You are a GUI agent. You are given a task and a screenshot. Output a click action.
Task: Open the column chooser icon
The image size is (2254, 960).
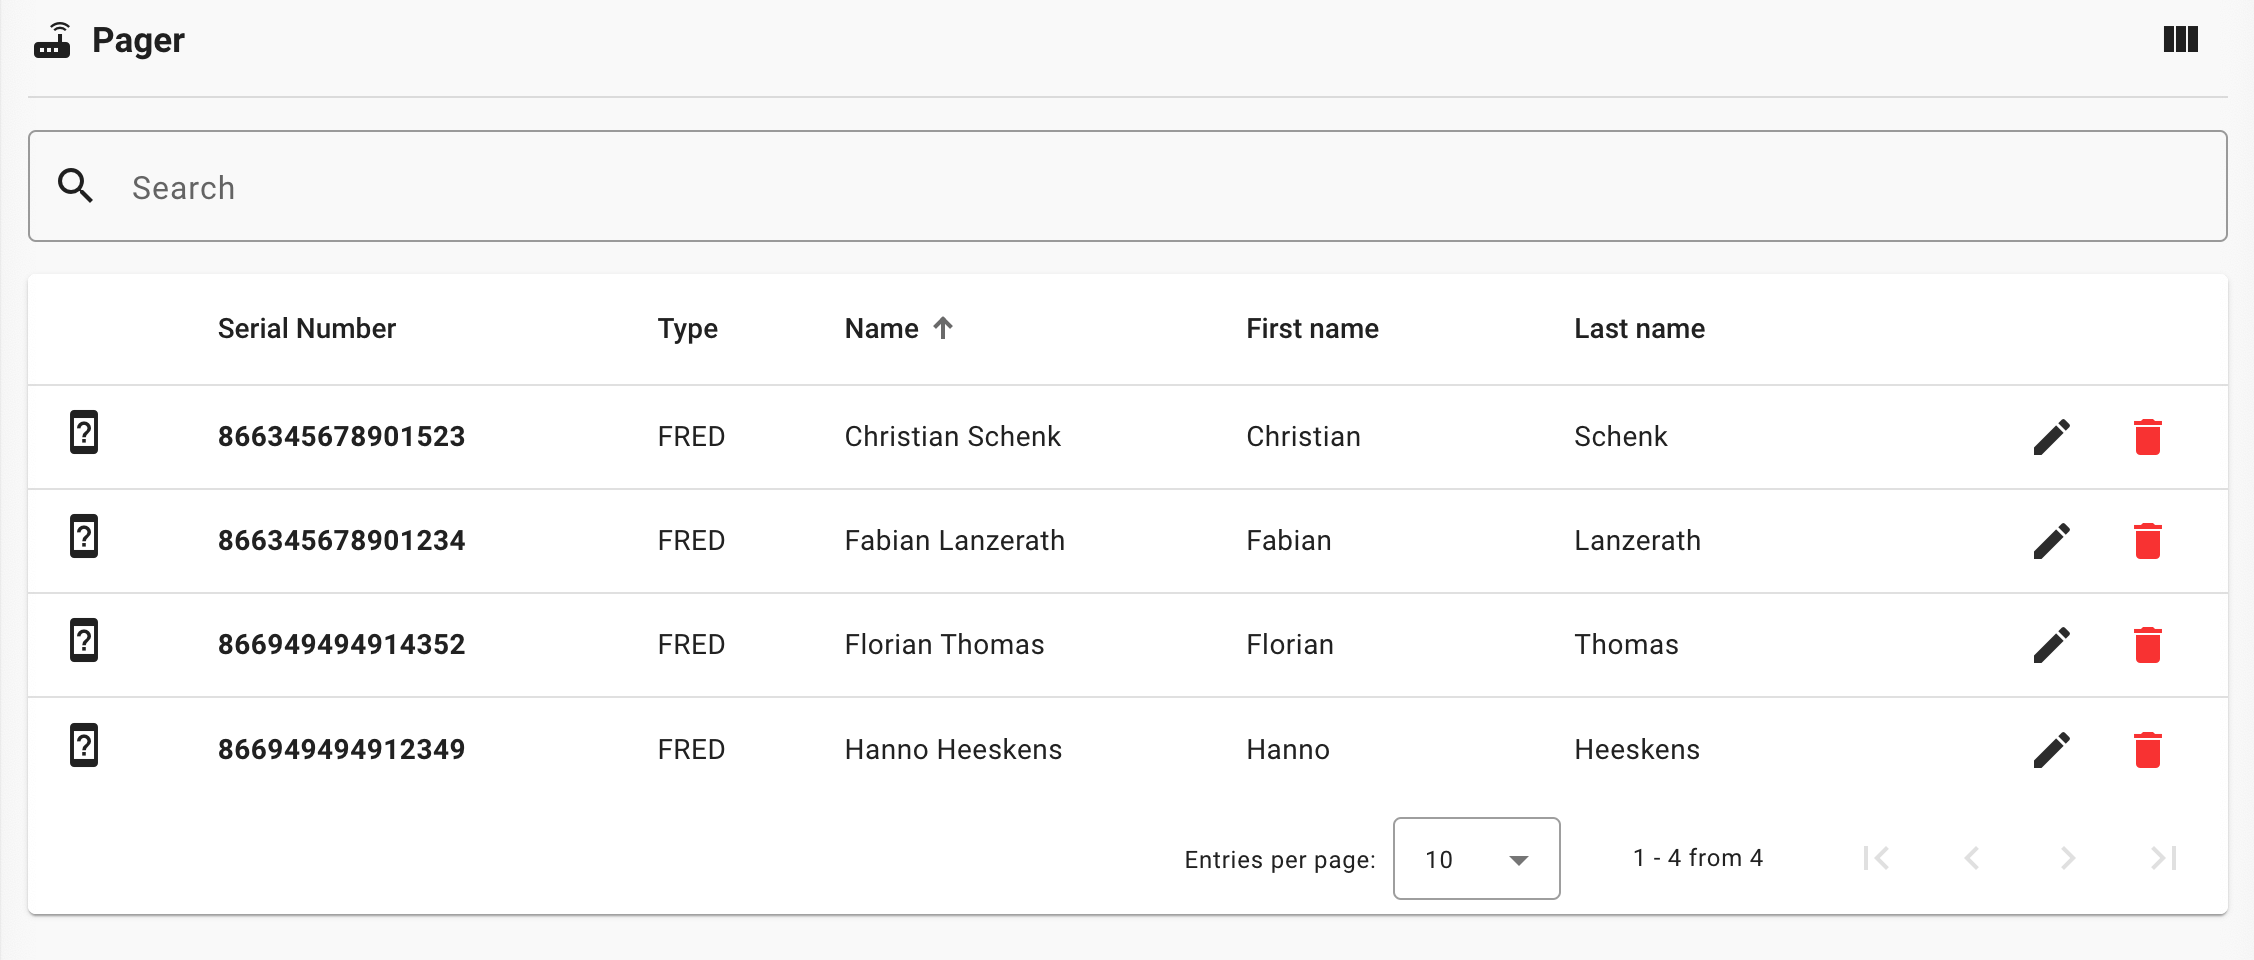tap(2180, 40)
